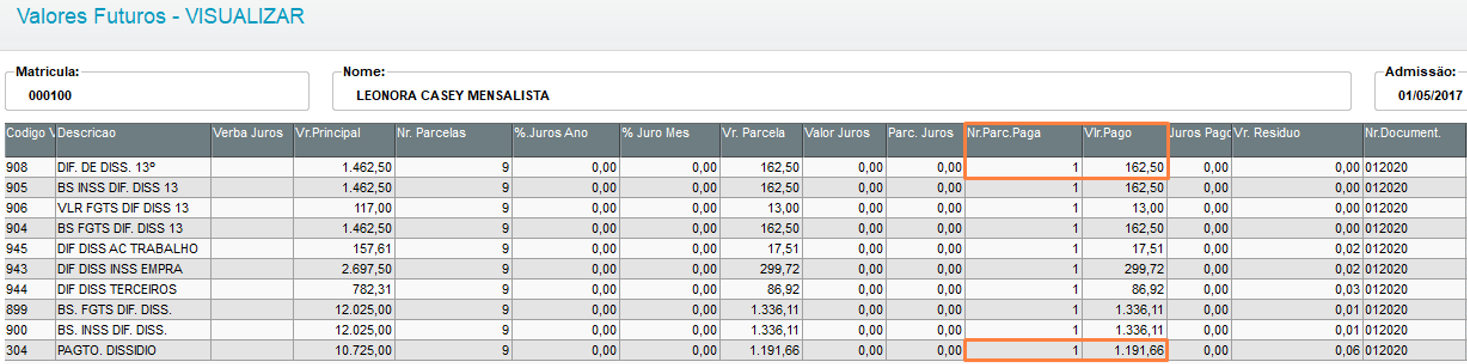Select row DIF. DE DISS. 13º
Image resolution: width=1467 pixels, height=364 pixels.
coord(735,168)
